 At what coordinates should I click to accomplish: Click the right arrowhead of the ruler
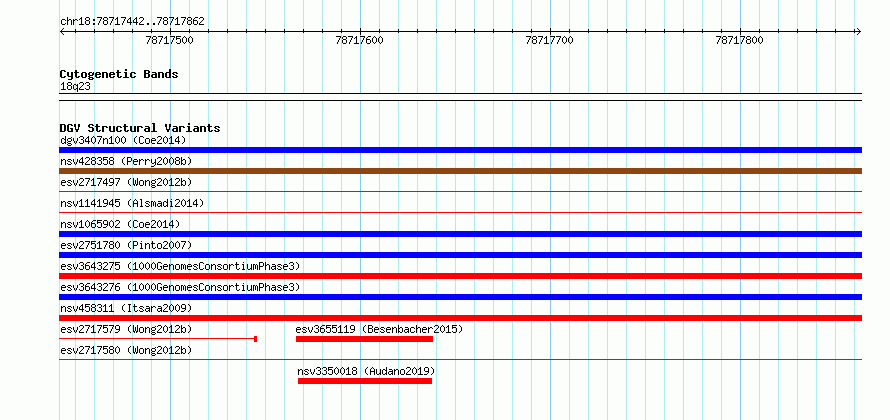pos(858,31)
